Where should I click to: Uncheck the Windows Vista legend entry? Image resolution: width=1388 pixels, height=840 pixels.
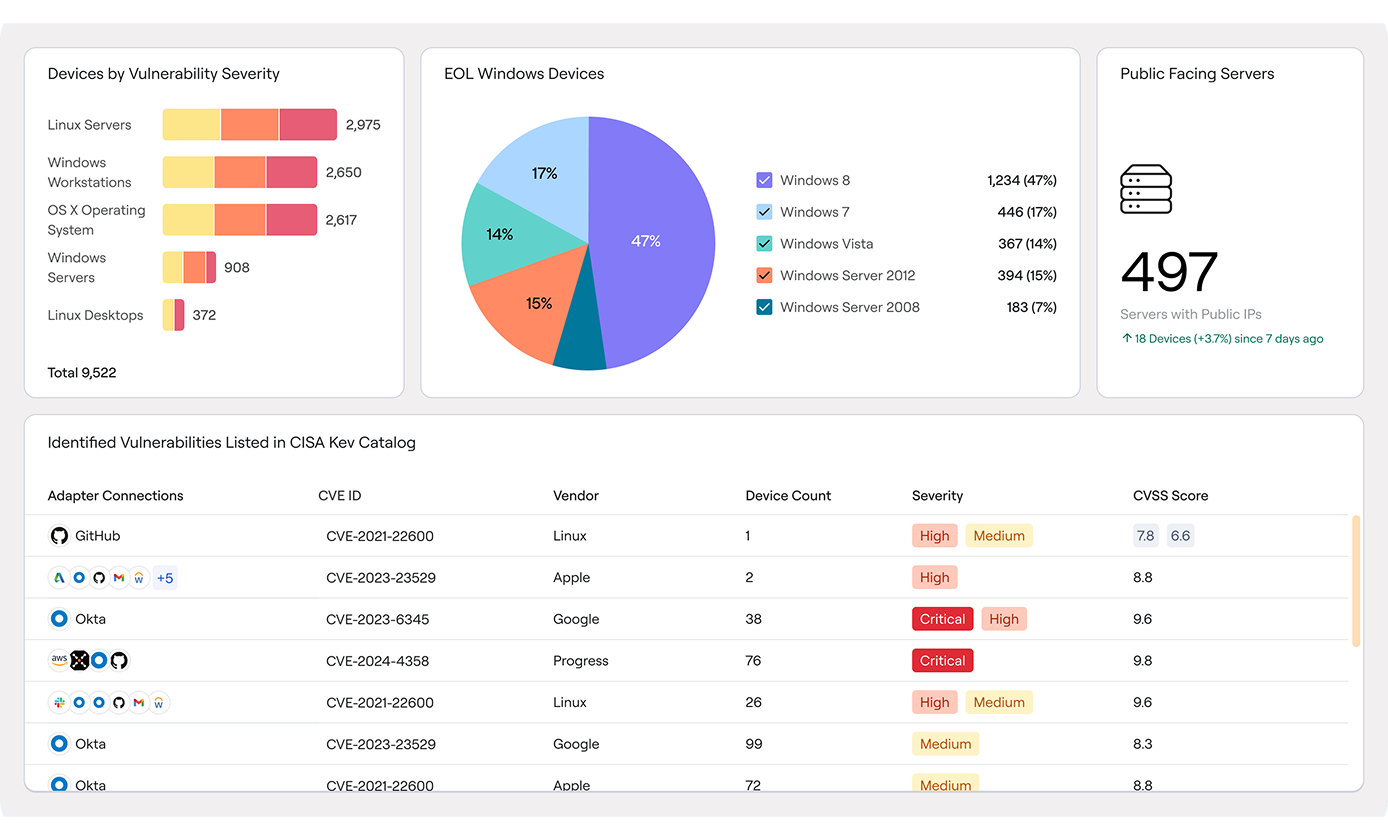pyautogui.click(x=764, y=243)
